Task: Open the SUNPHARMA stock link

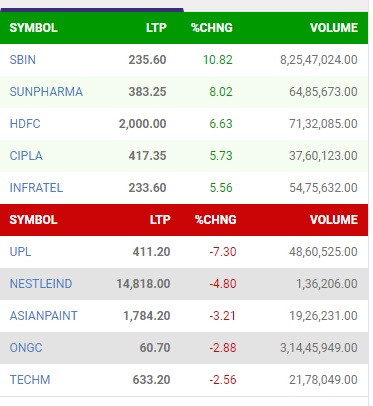Action: (x=46, y=92)
